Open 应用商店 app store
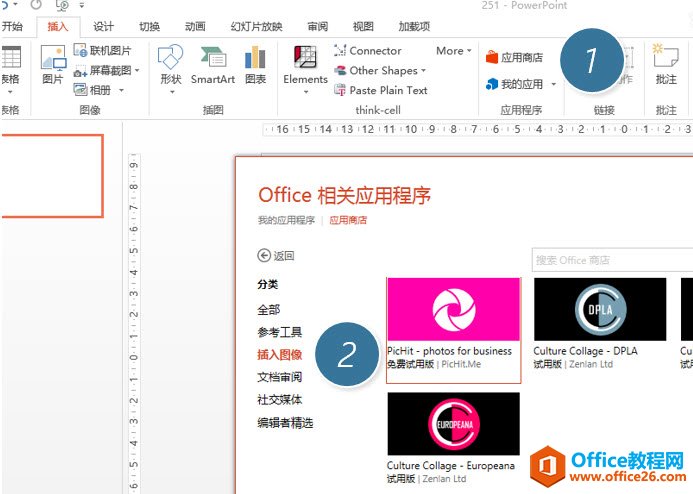Viewport: 693px width, 494px height. [514, 57]
